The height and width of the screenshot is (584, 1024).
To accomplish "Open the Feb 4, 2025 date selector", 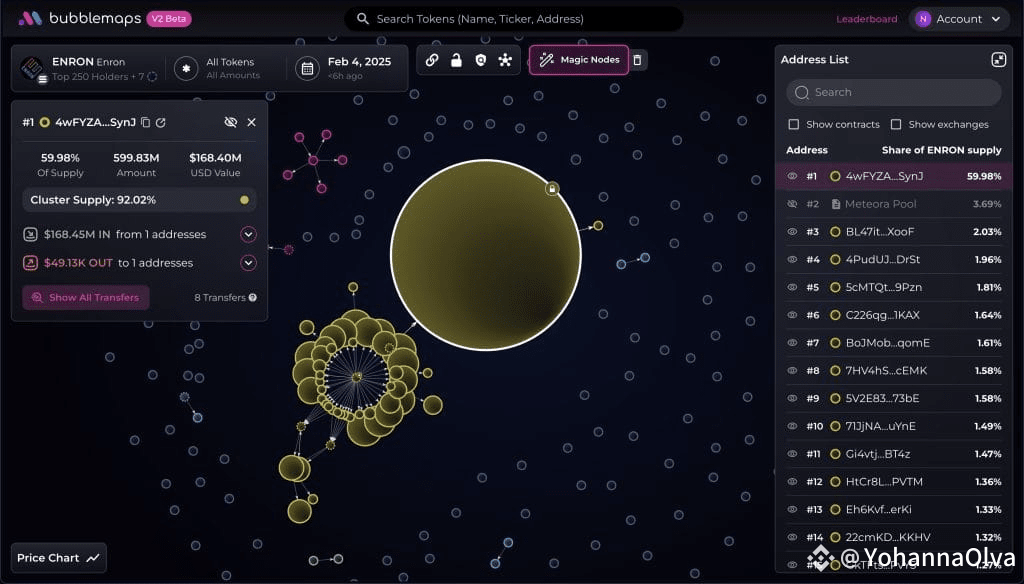I will click(349, 69).
